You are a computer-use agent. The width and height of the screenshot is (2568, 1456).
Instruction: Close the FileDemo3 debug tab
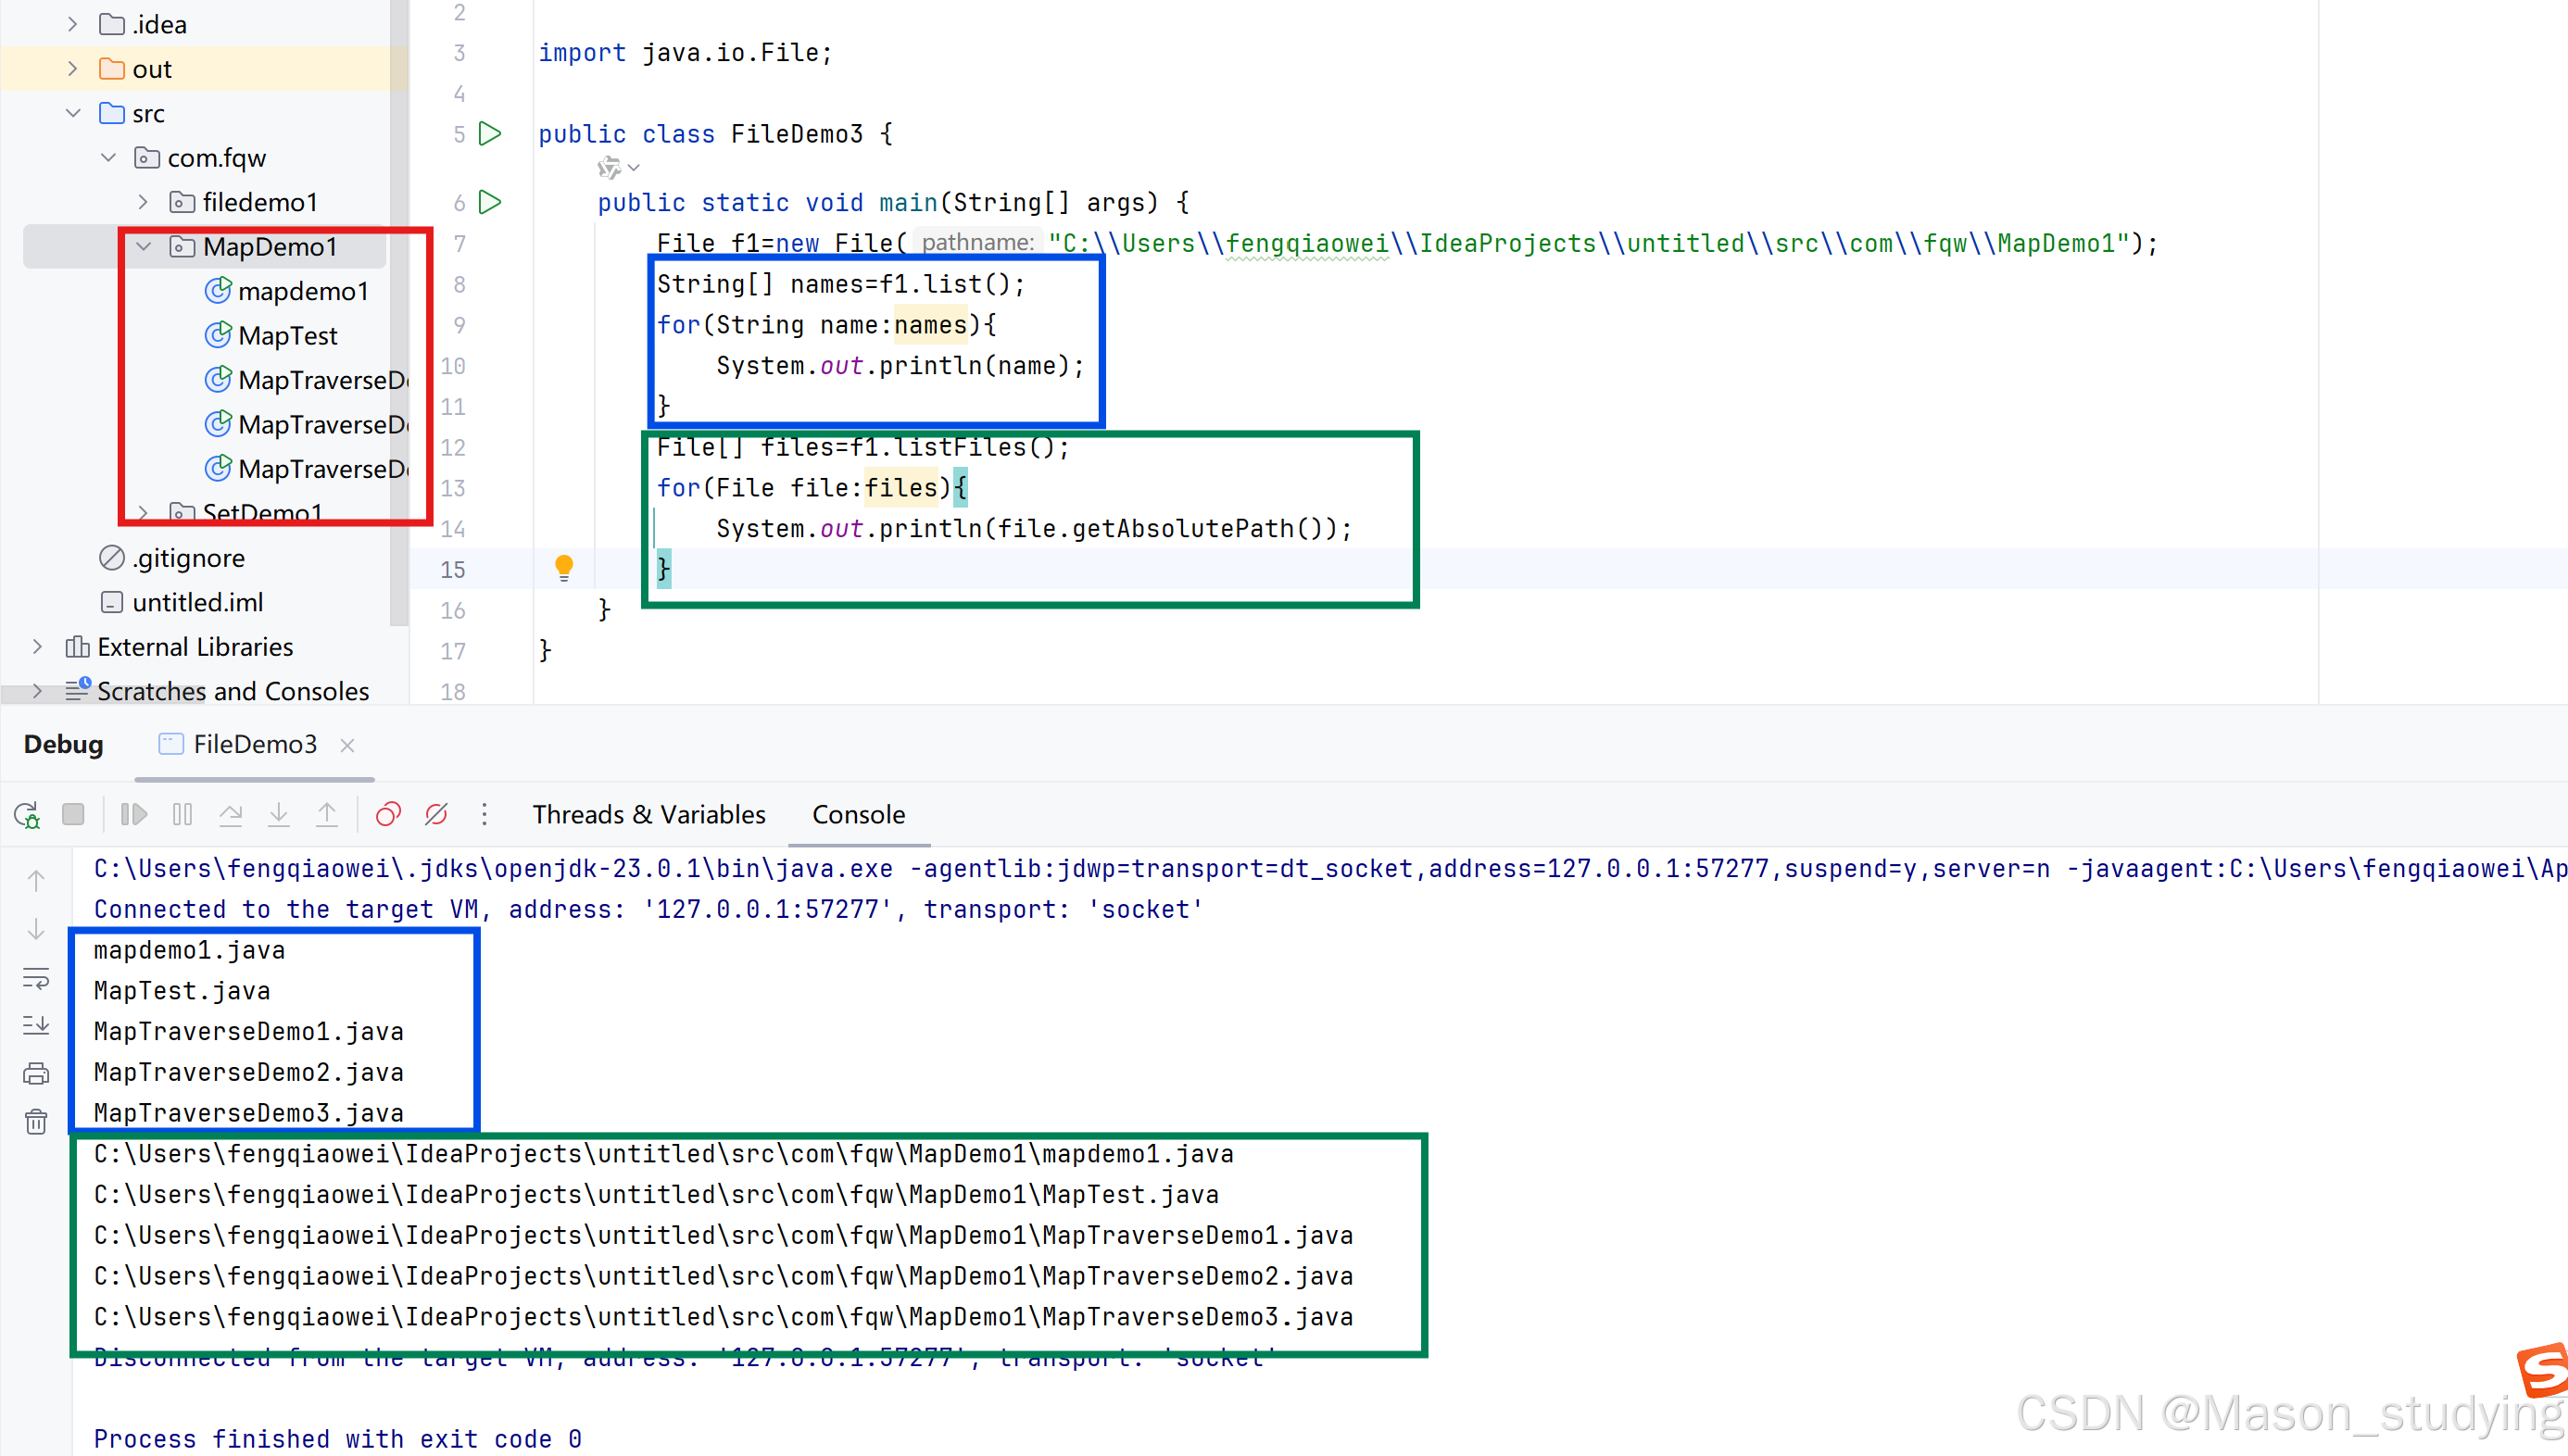coord(347,745)
